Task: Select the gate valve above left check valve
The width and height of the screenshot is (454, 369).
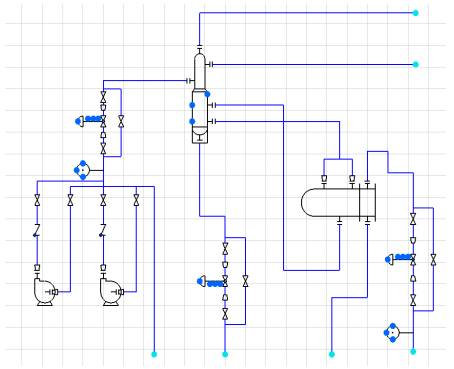Action: 37,200
